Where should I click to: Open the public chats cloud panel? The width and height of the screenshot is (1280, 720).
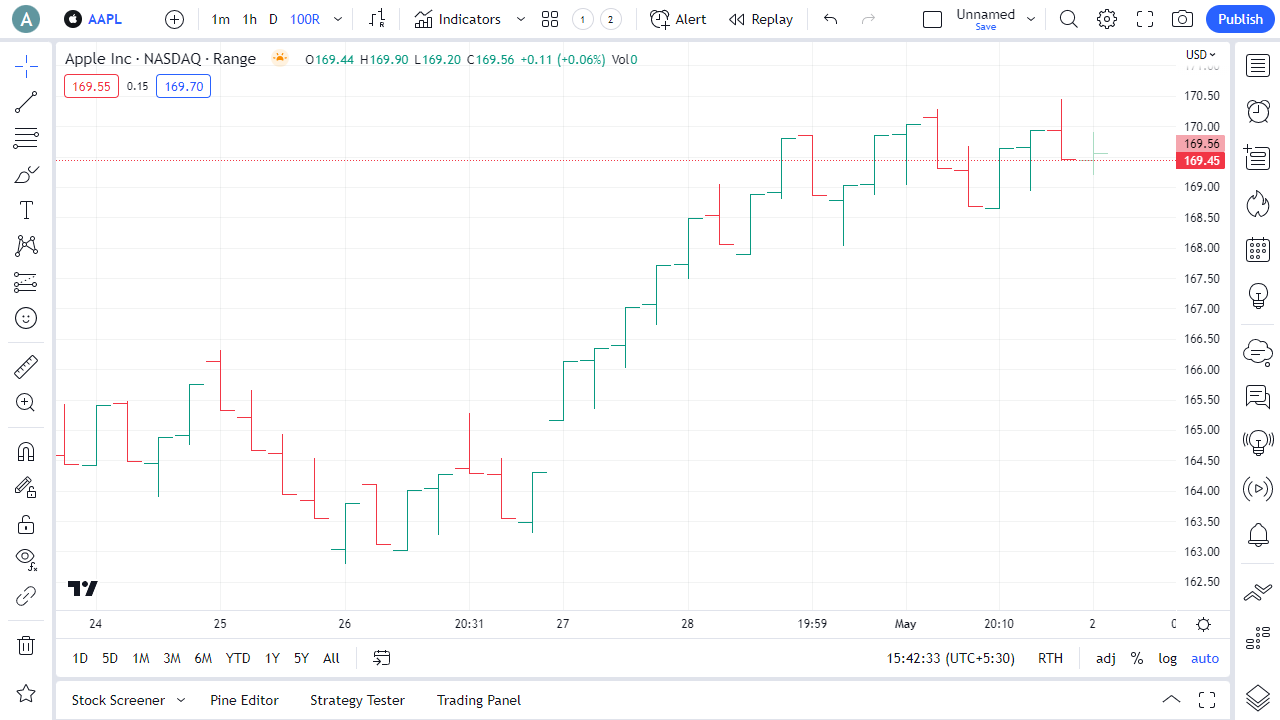pos(1257,352)
